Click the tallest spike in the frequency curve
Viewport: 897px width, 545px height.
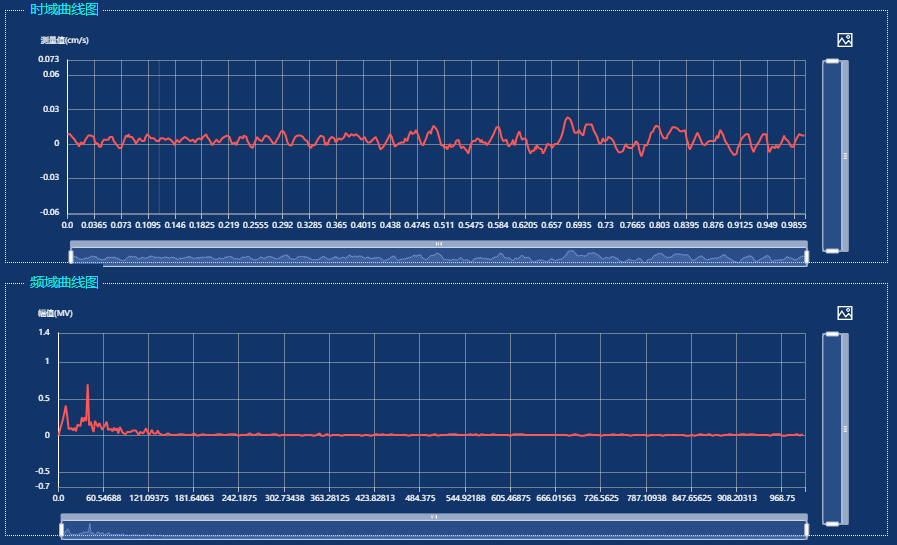[x=88, y=386]
